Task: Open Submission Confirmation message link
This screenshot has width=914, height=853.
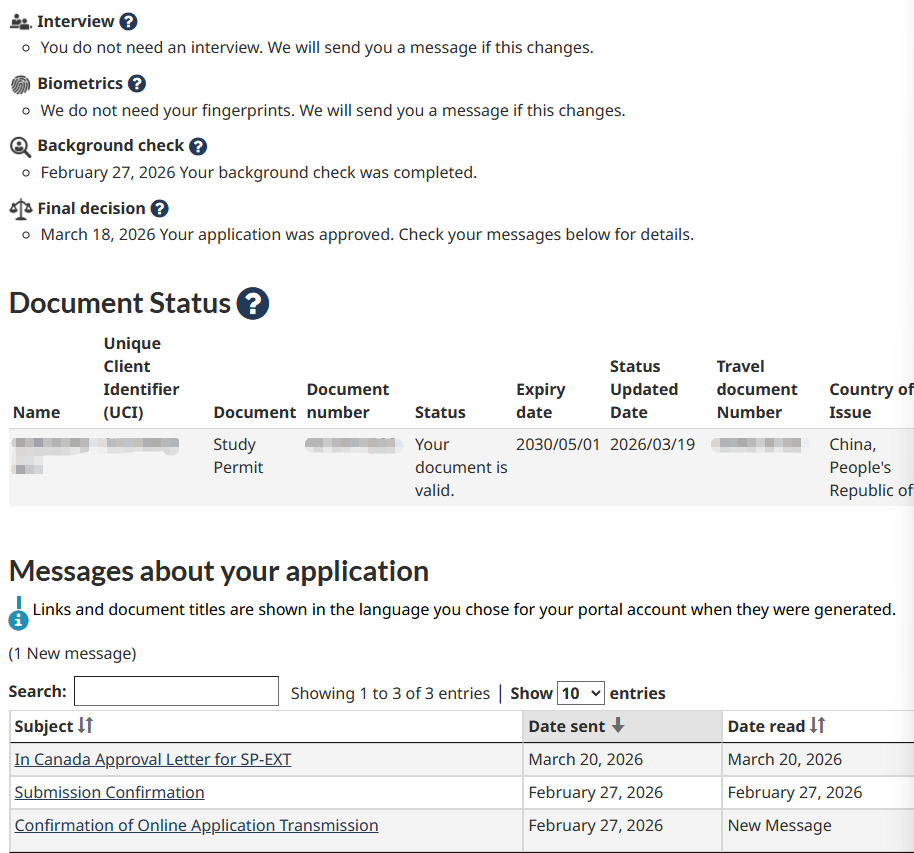Action: coord(109,793)
